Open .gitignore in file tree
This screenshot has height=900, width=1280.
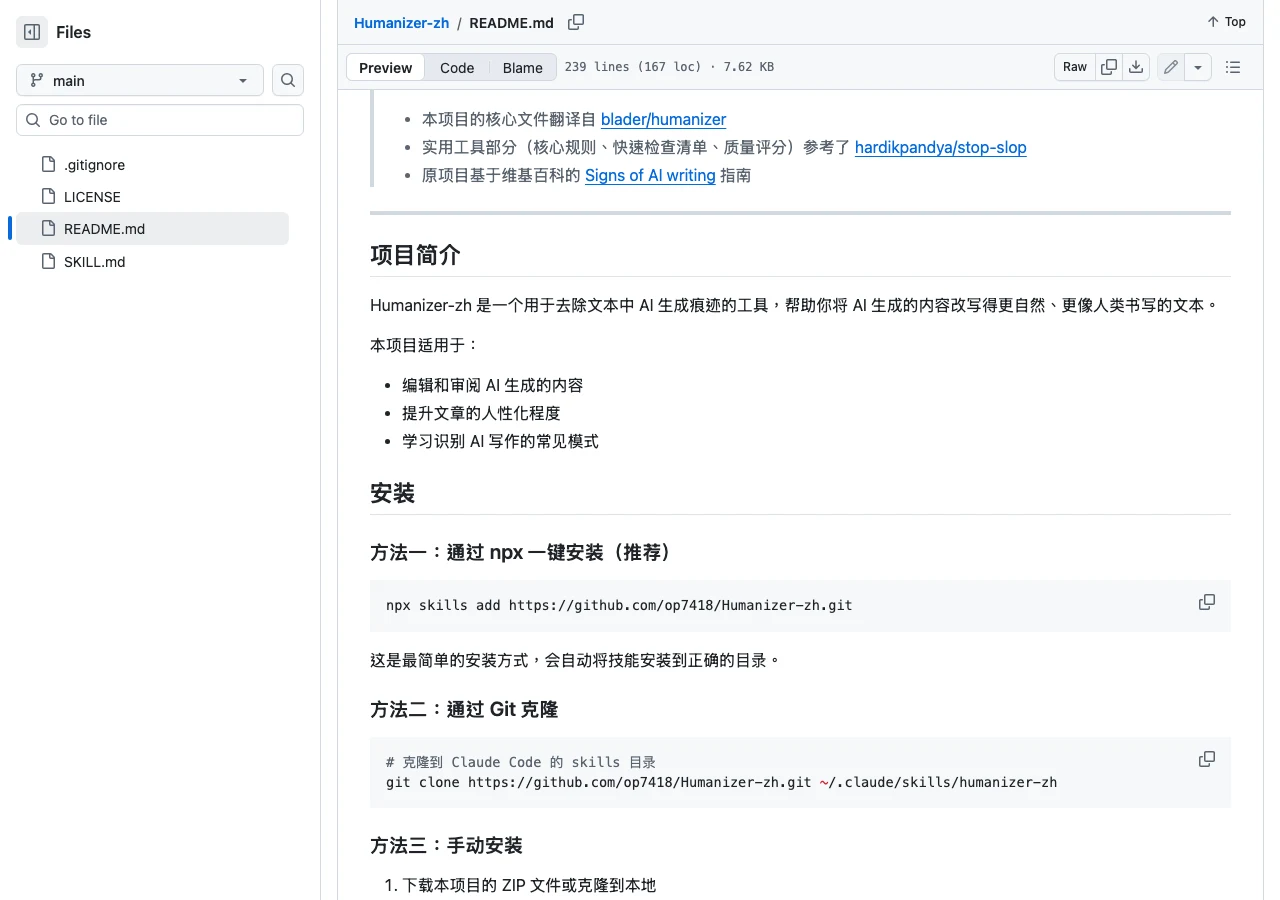(94, 165)
